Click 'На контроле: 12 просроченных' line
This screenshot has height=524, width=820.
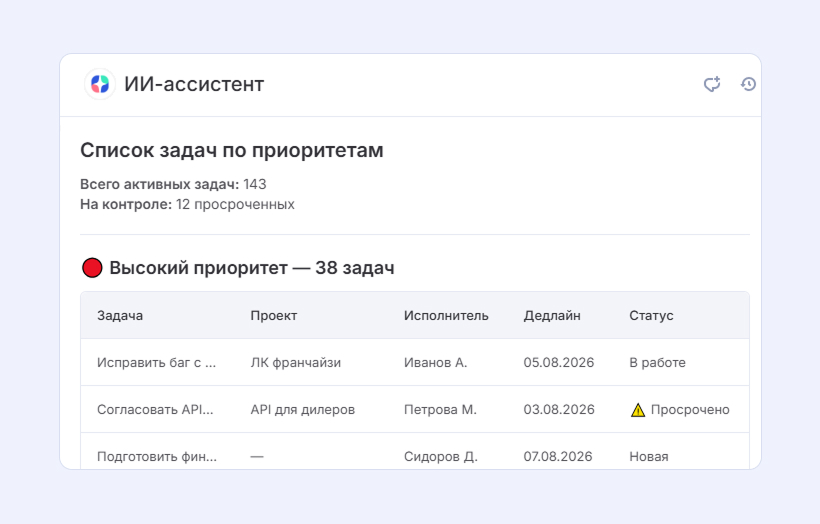187,204
